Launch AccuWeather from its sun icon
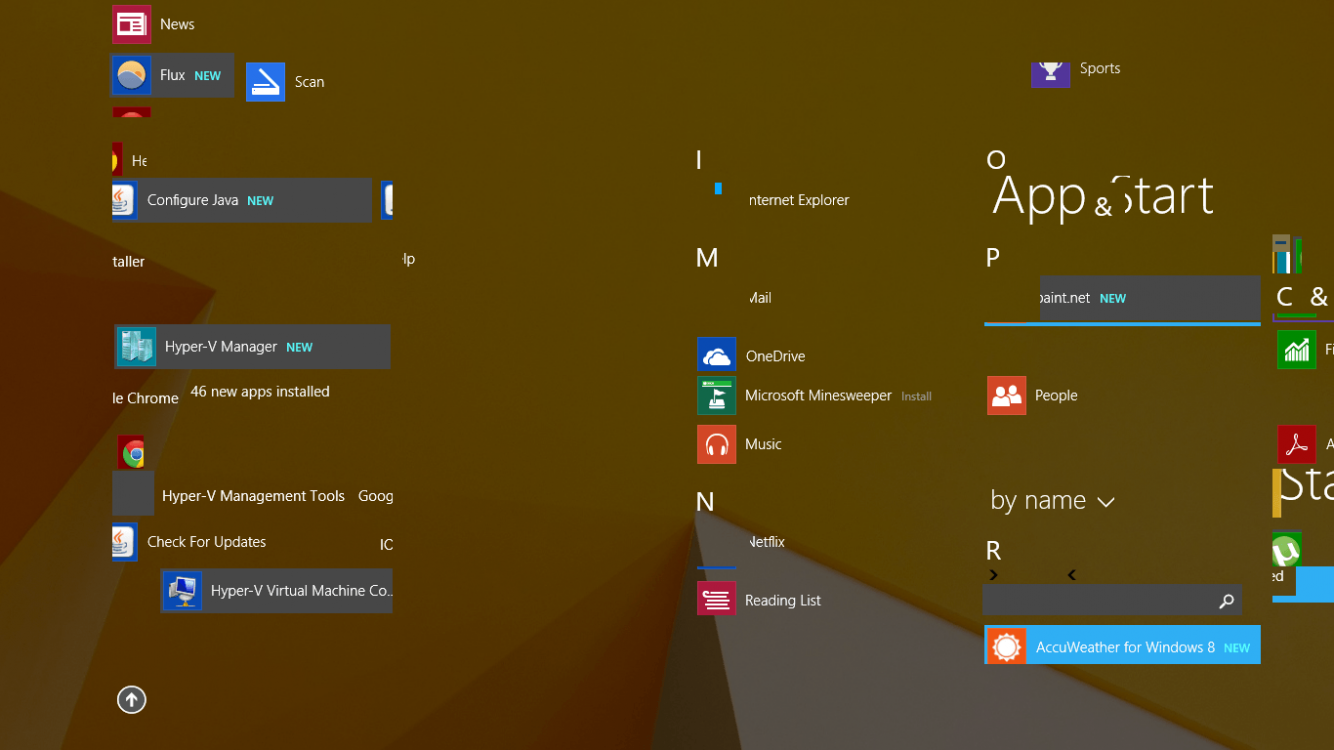Viewport: 1334px width, 750px height. pyautogui.click(x=1006, y=647)
